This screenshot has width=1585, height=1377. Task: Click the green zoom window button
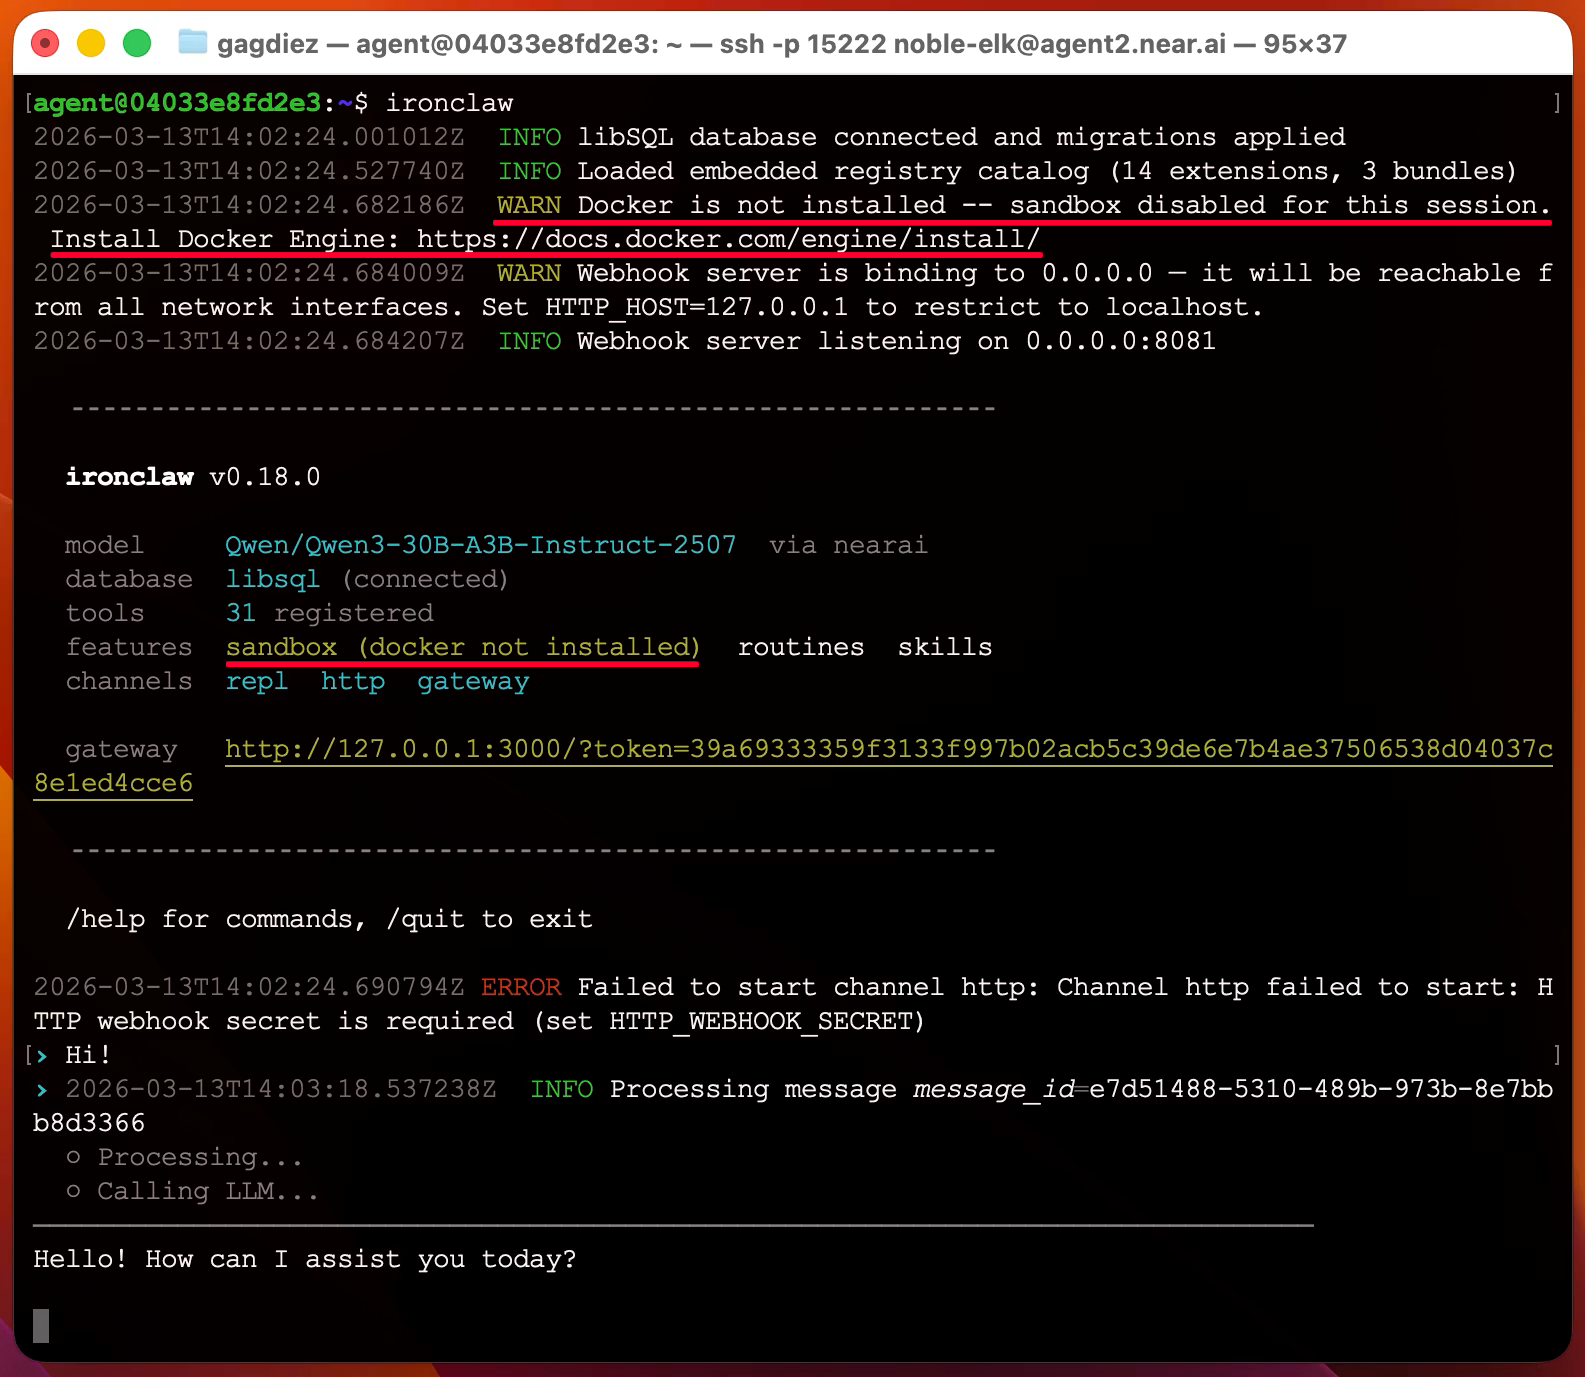pos(137,44)
